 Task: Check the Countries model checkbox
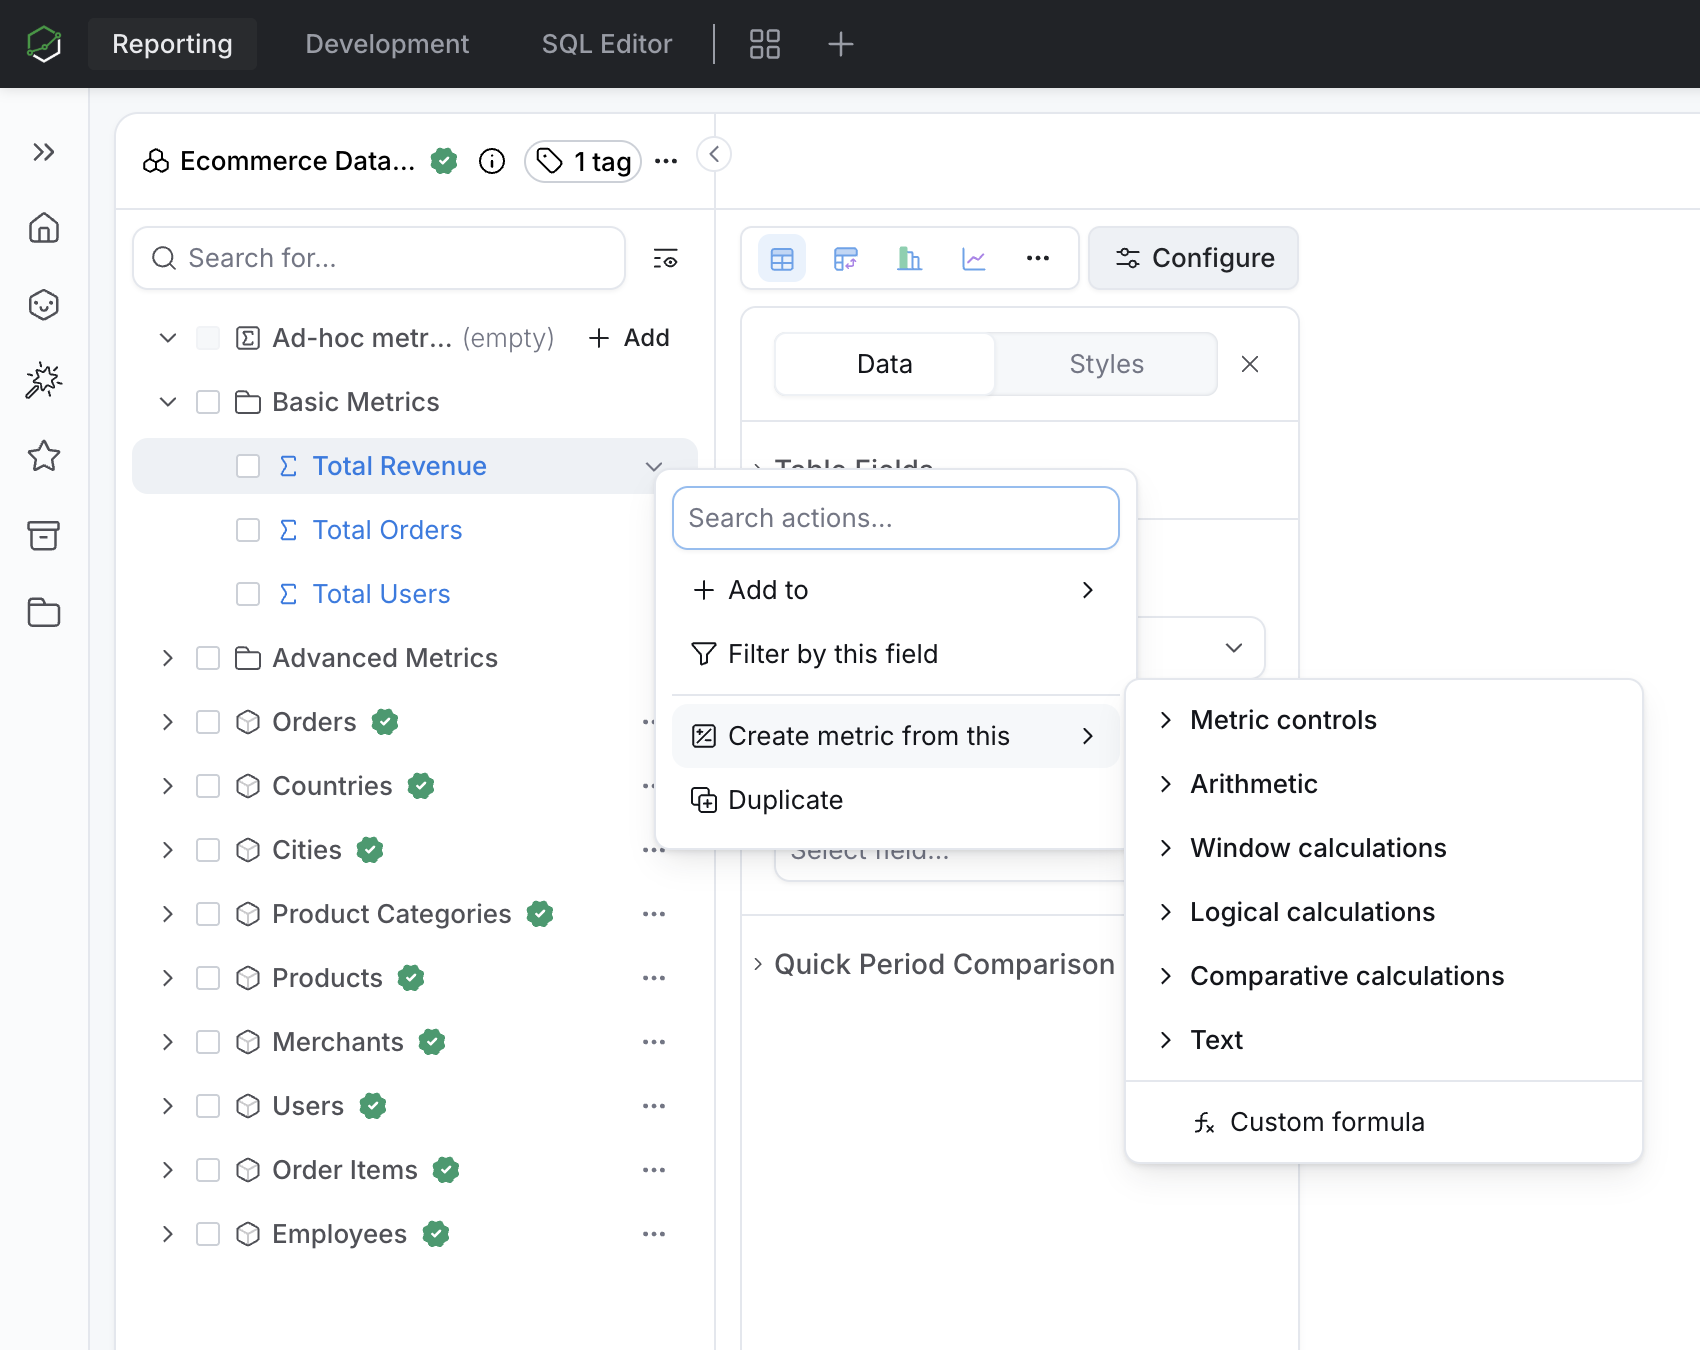point(208,786)
